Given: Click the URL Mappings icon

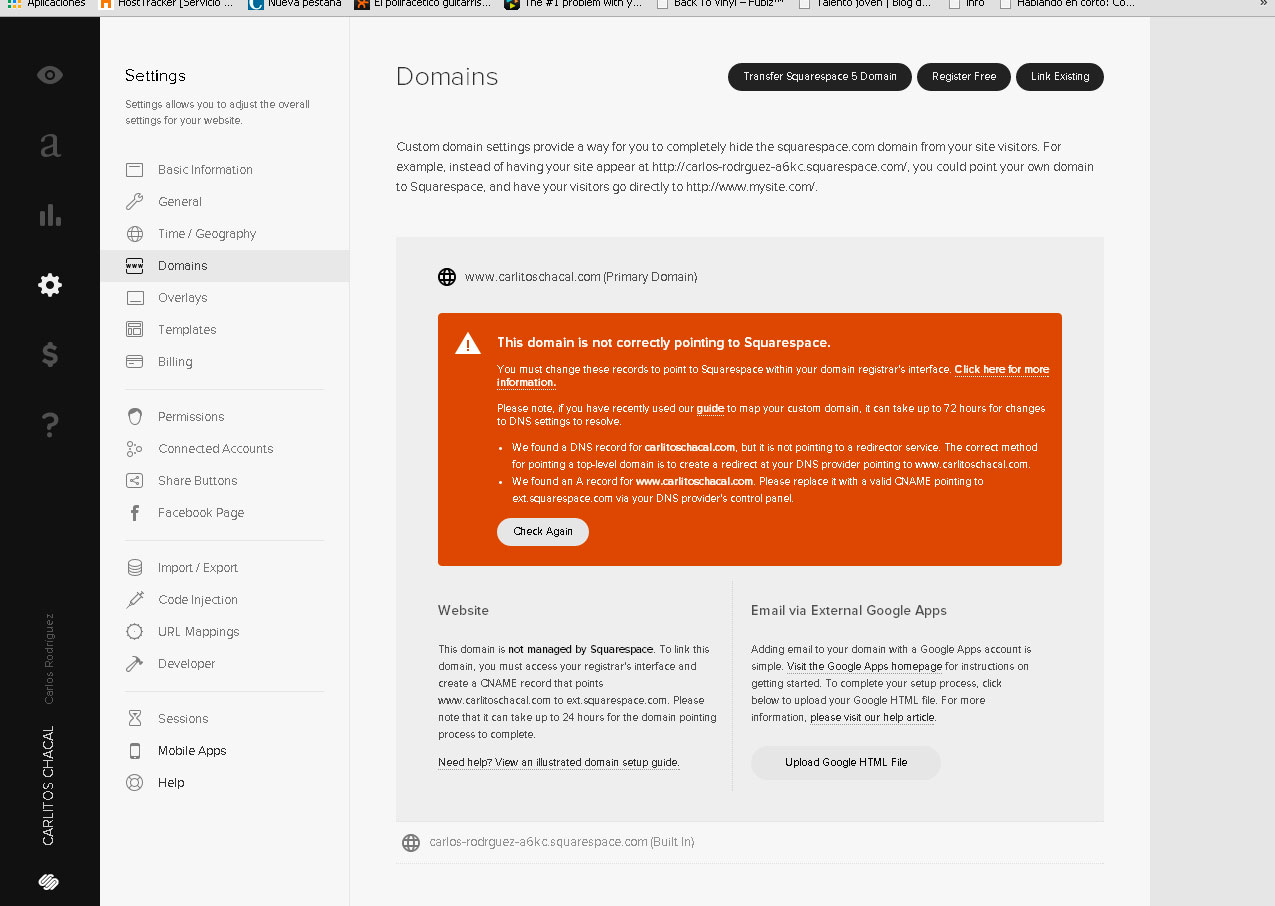Looking at the screenshot, I should [x=135, y=632].
